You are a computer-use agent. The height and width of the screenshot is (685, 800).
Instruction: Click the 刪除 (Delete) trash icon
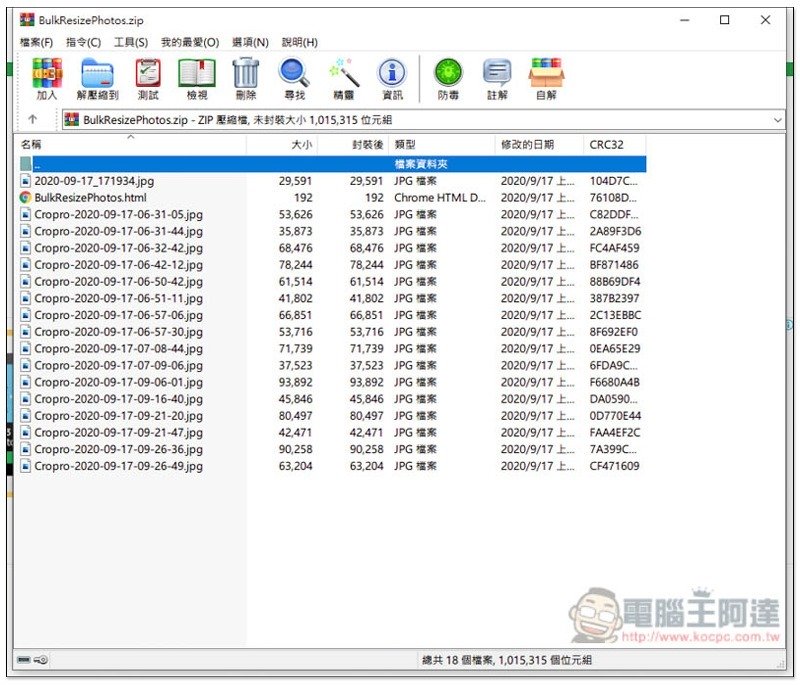(x=245, y=76)
